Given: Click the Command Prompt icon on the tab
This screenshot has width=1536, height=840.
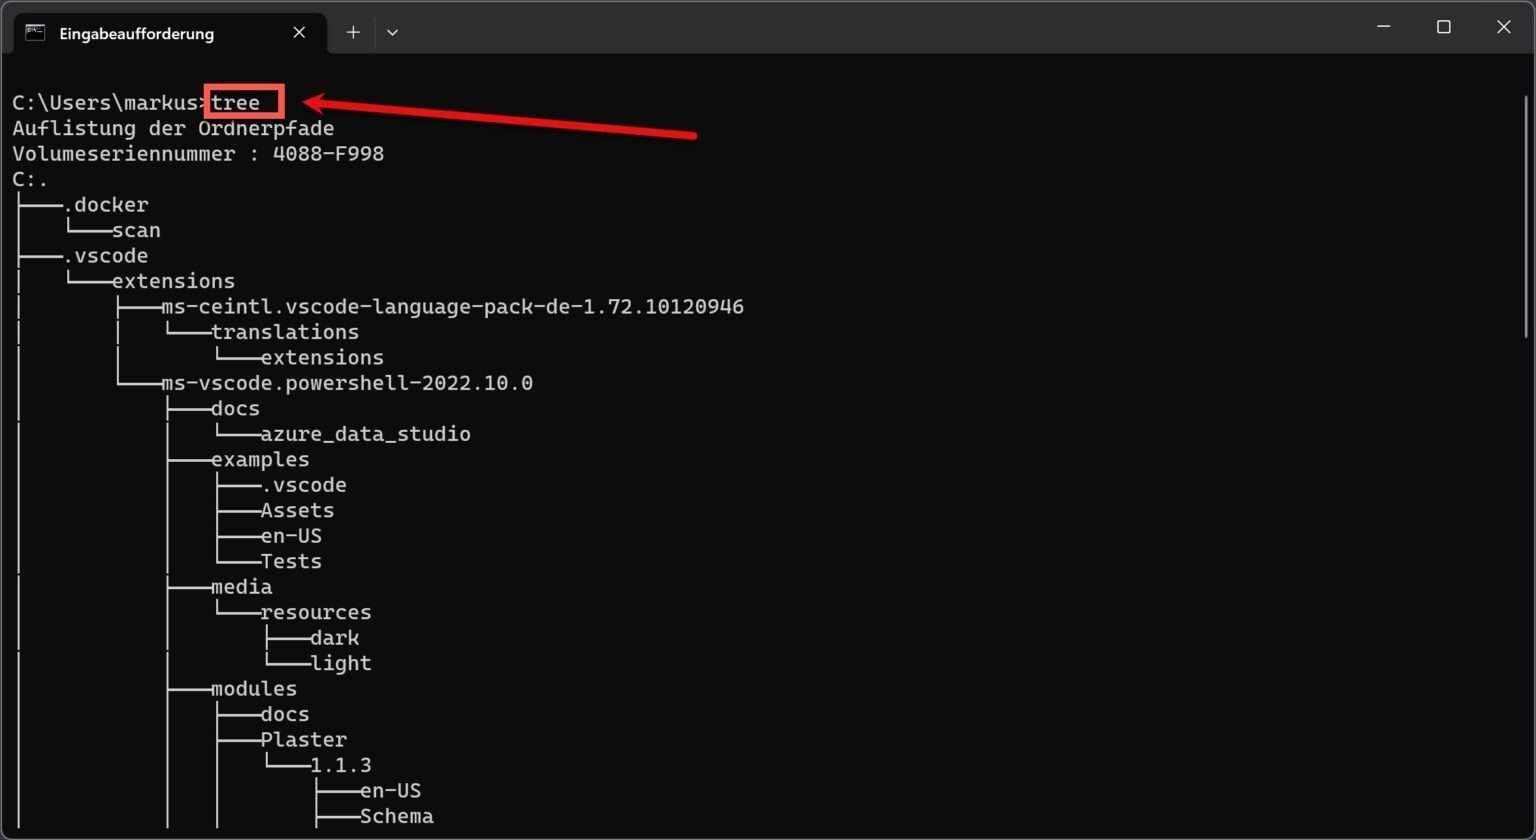Looking at the screenshot, I should [x=35, y=32].
